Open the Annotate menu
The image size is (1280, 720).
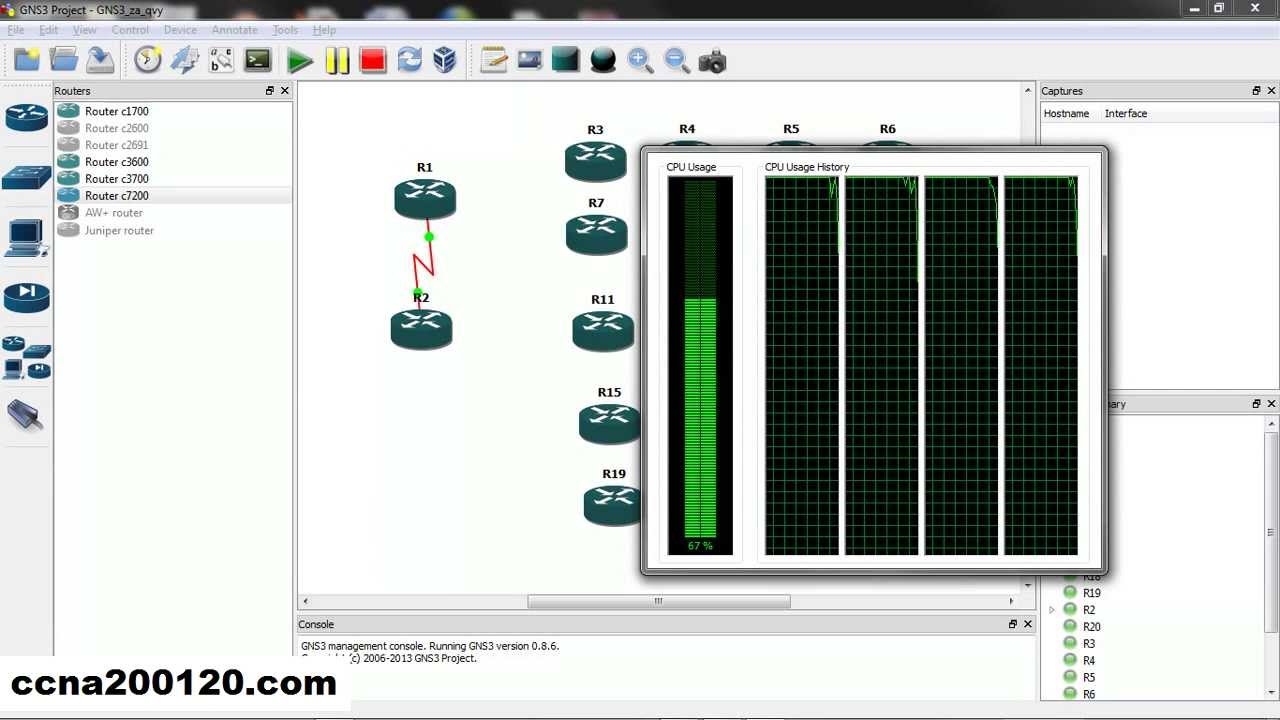[234, 30]
